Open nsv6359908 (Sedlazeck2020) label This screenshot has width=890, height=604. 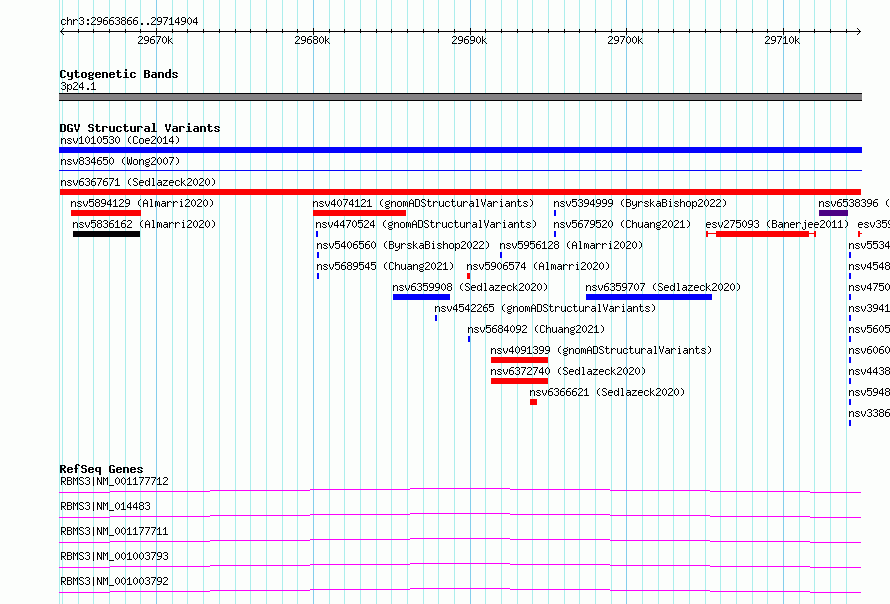[470, 287]
